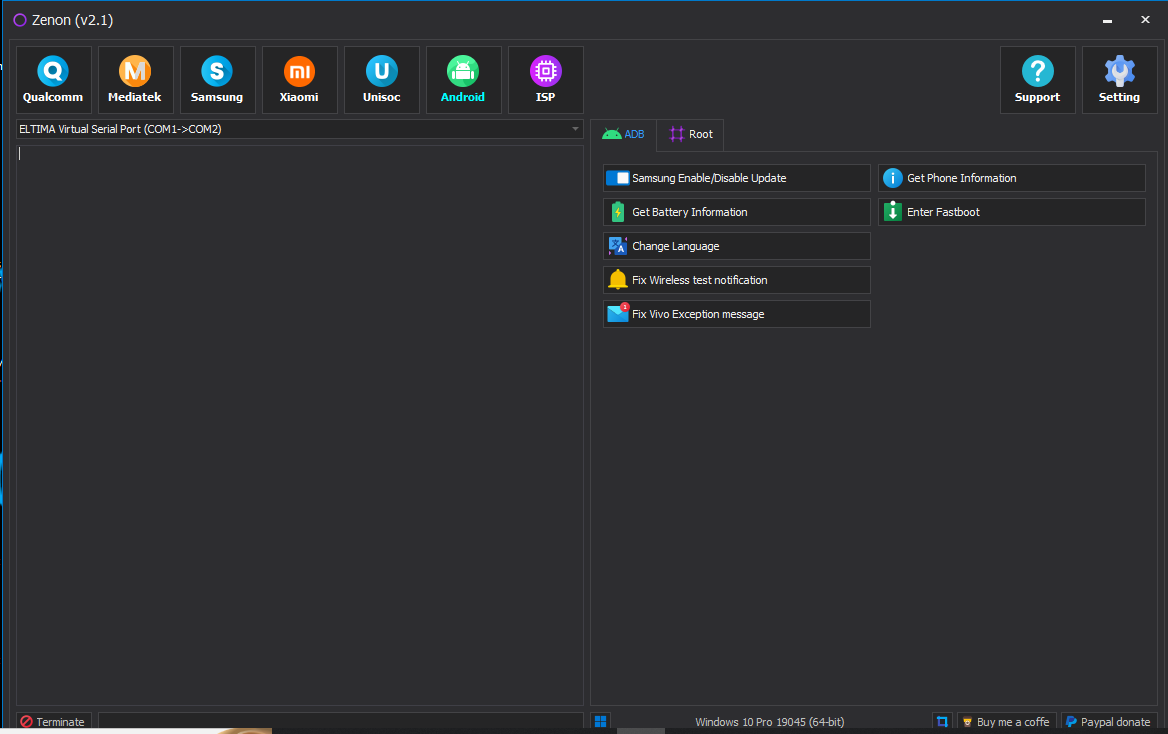Screen dimensions: 1168x734
Task: Expand the serial port dropdown
Action: [x=575, y=129]
